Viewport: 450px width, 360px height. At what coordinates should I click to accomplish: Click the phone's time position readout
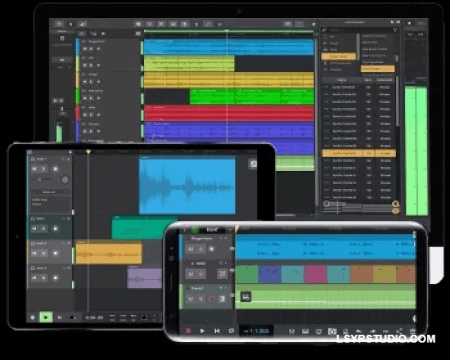(x=256, y=331)
